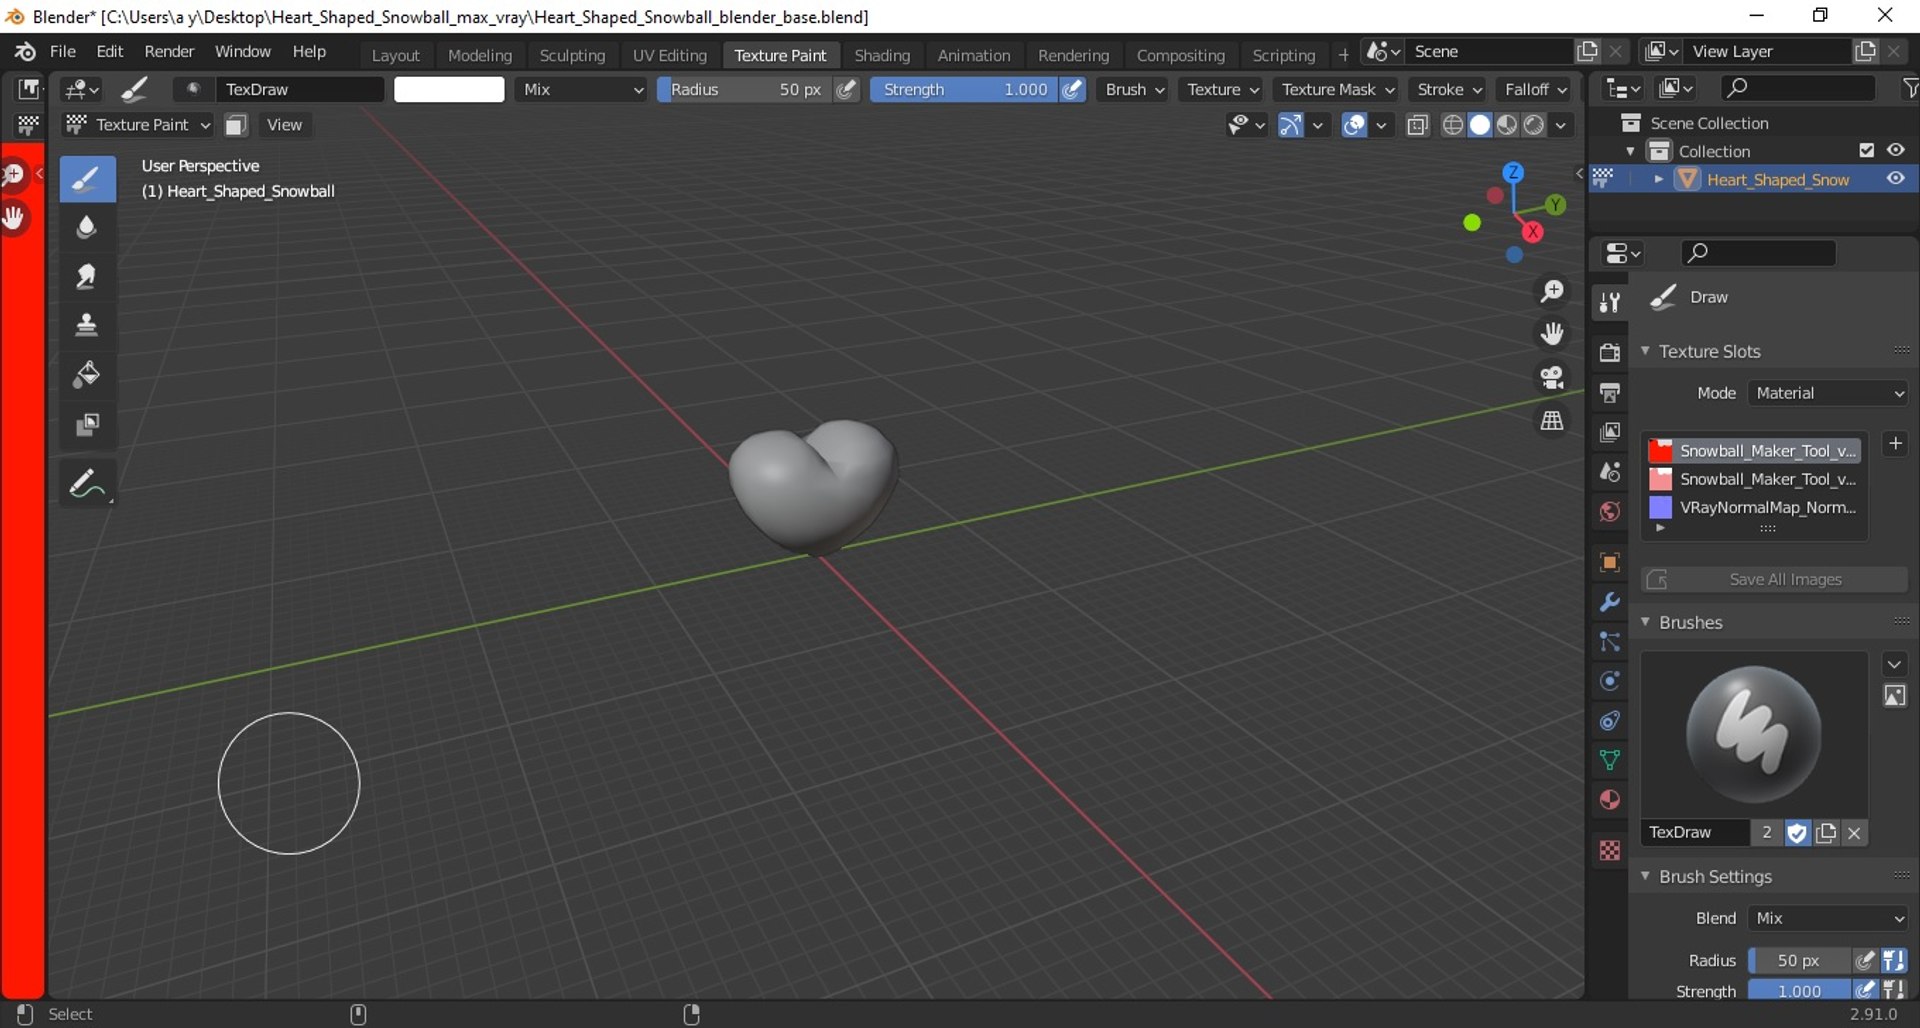Switch to material preview shading
This screenshot has width=1920, height=1028.
[1507, 125]
